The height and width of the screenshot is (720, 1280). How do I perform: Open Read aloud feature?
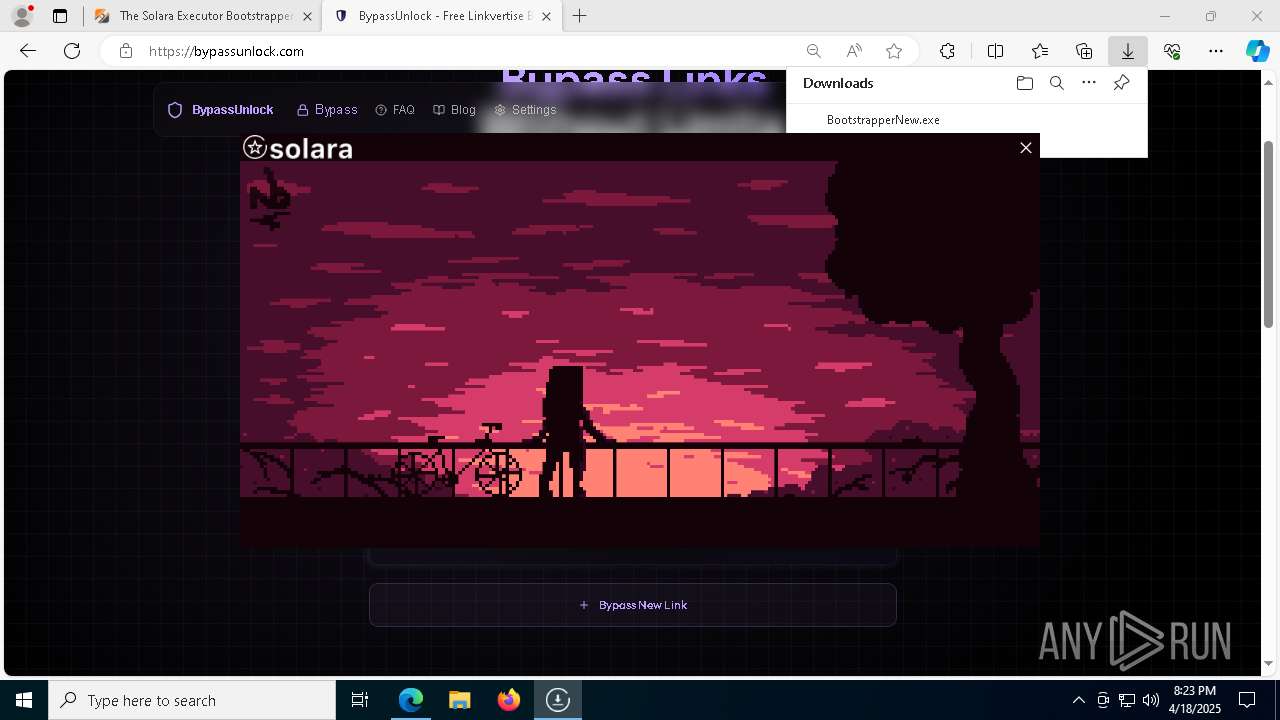pos(854,51)
